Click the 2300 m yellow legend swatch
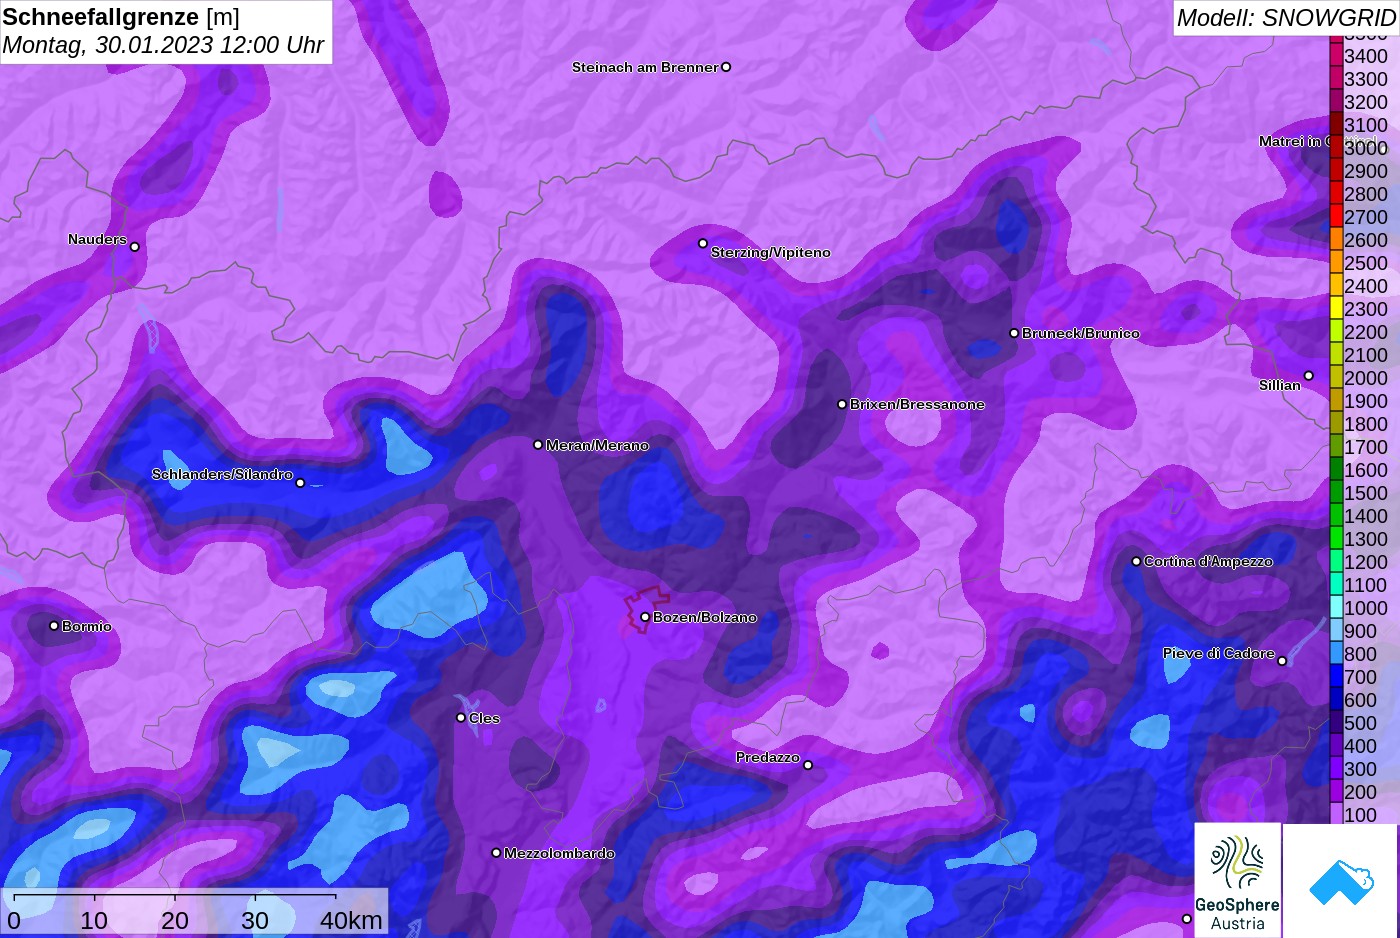The image size is (1400, 938). pyautogui.click(x=1336, y=308)
